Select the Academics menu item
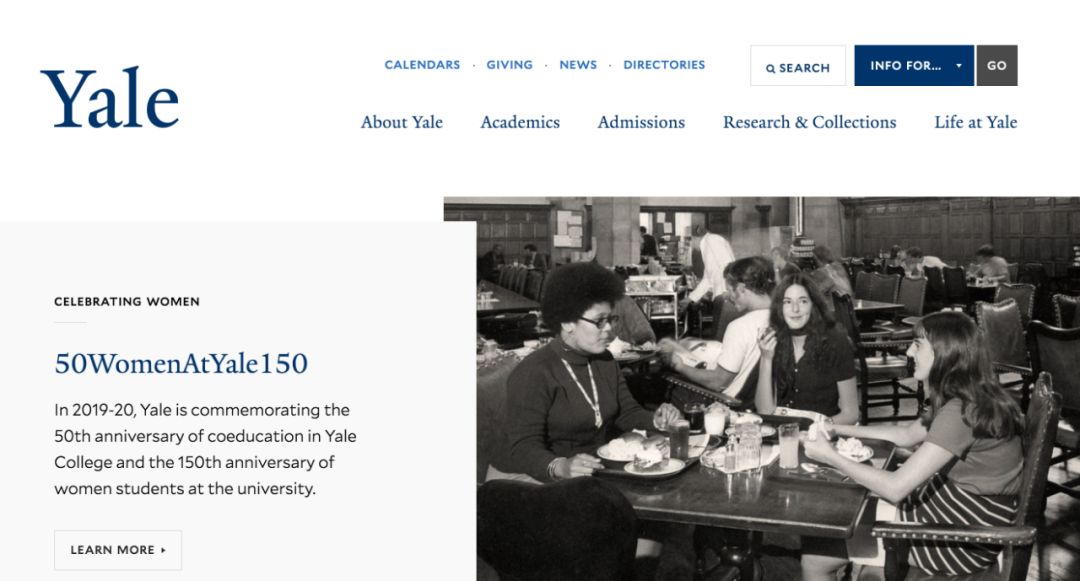The width and height of the screenshot is (1080, 581). click(x=520, y=122)
